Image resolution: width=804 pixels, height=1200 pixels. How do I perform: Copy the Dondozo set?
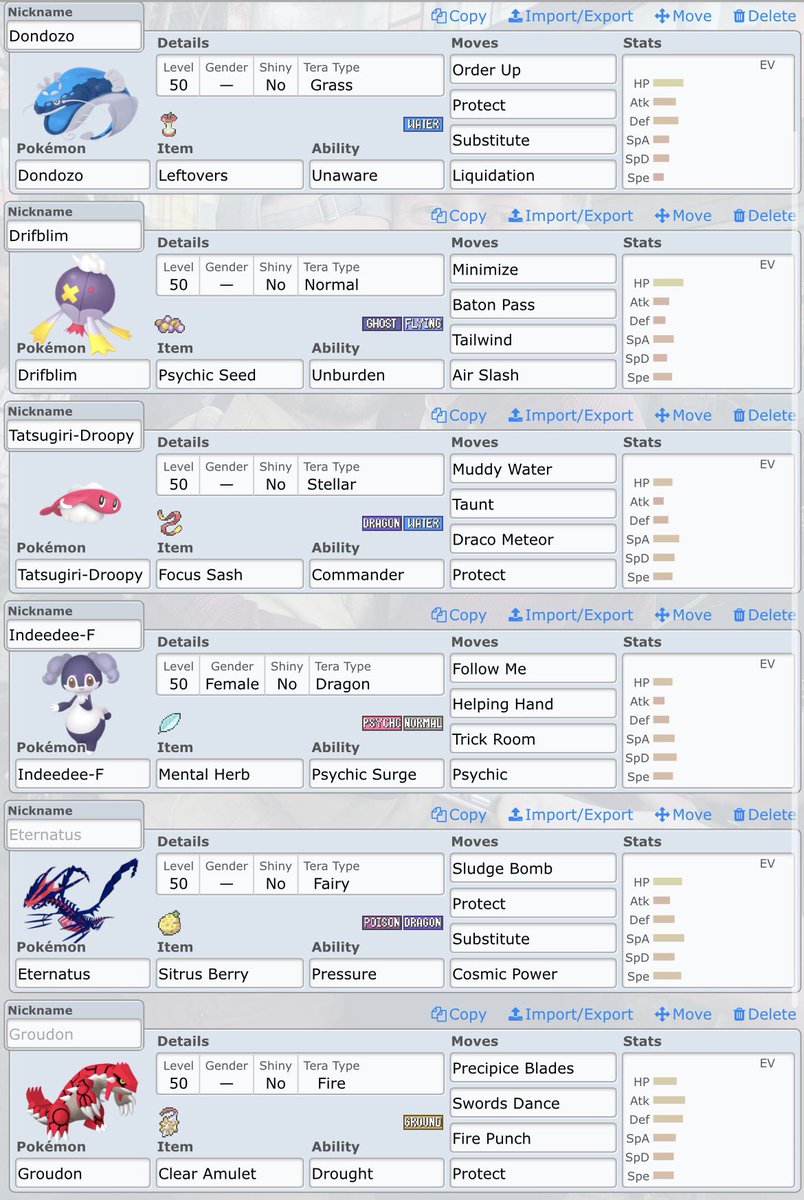(459, 16)
